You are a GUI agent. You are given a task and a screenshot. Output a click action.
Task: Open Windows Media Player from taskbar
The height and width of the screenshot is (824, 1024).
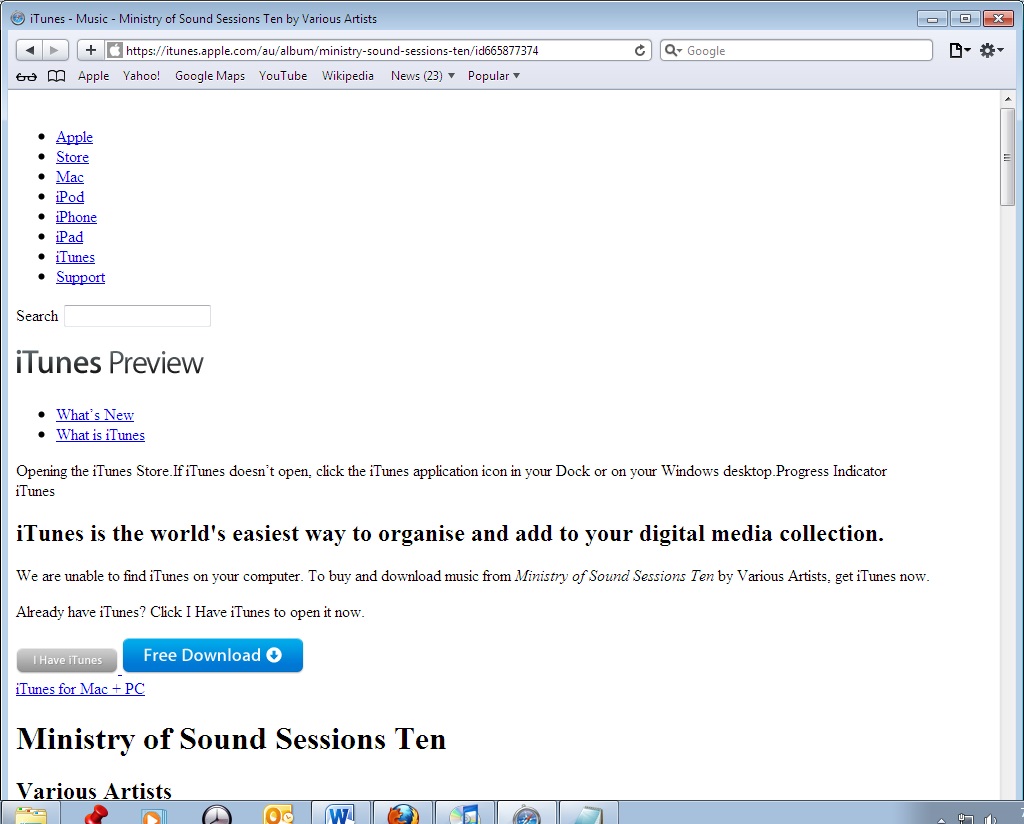[x=154, y=815]
